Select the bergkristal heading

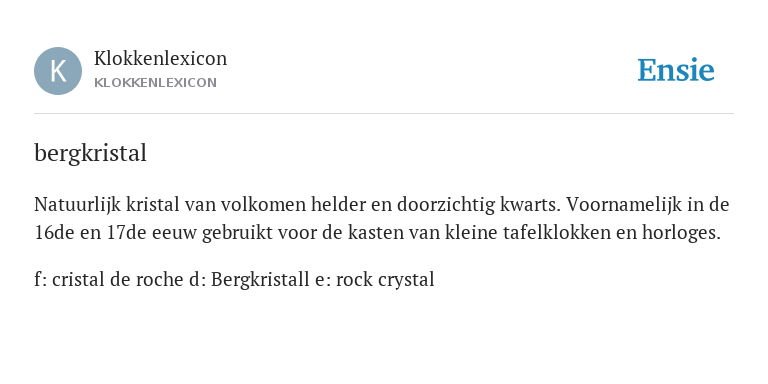[91, 153]
